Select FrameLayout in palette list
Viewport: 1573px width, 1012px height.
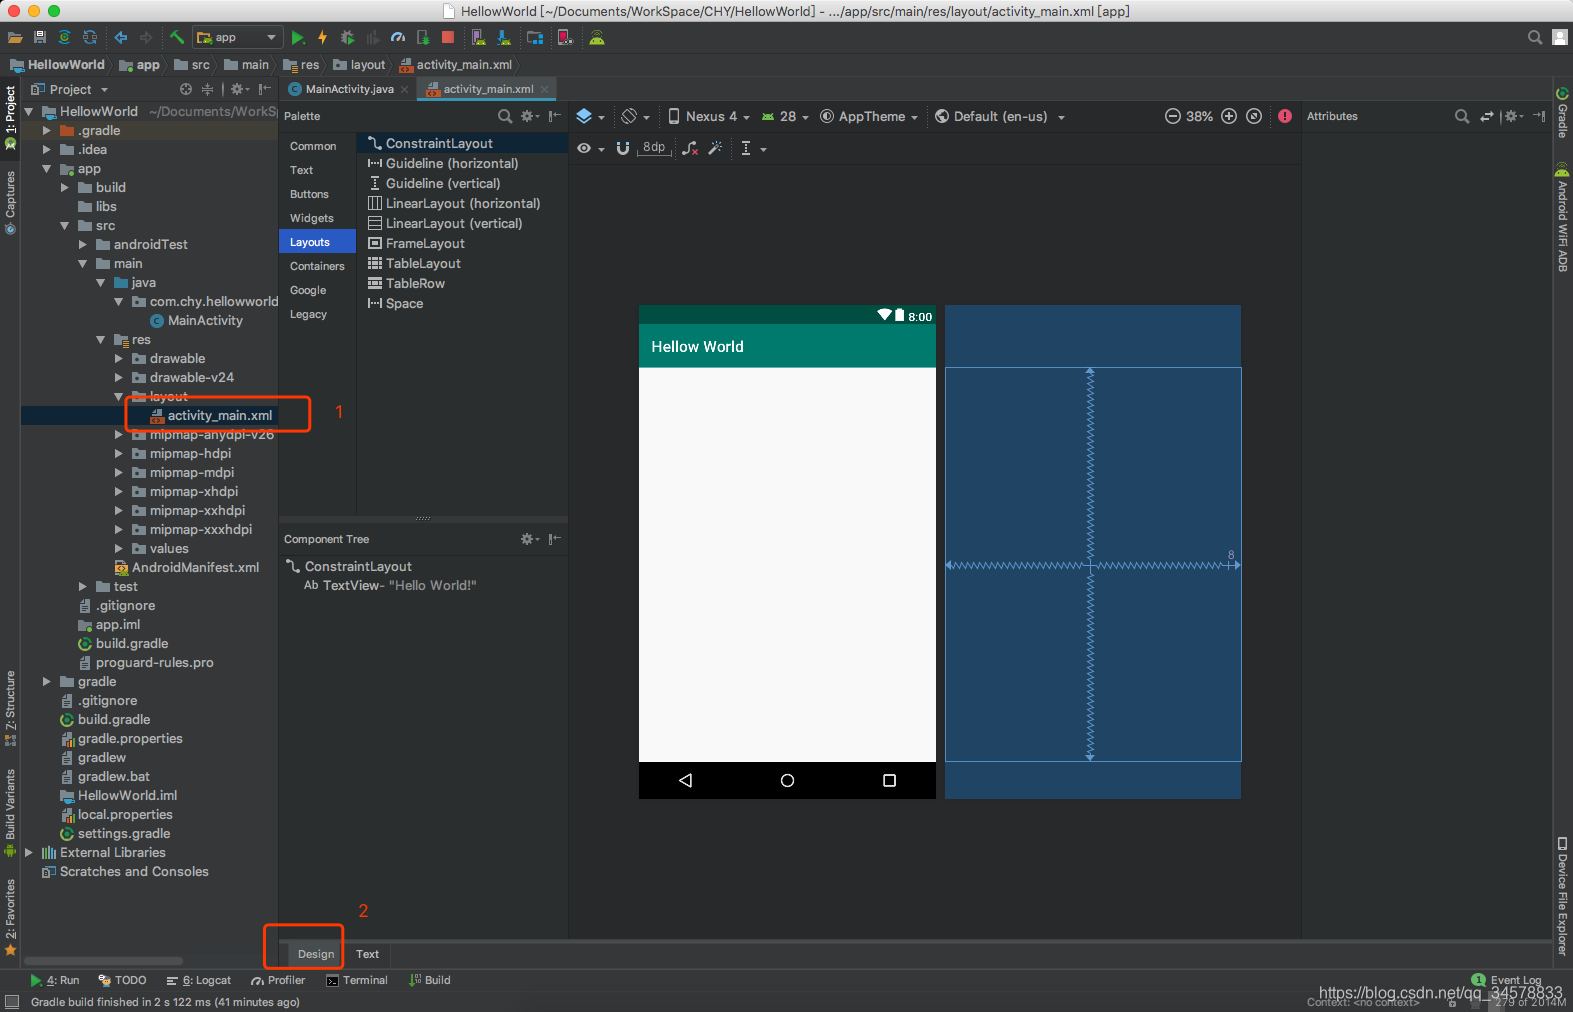[x=416, y=243]
